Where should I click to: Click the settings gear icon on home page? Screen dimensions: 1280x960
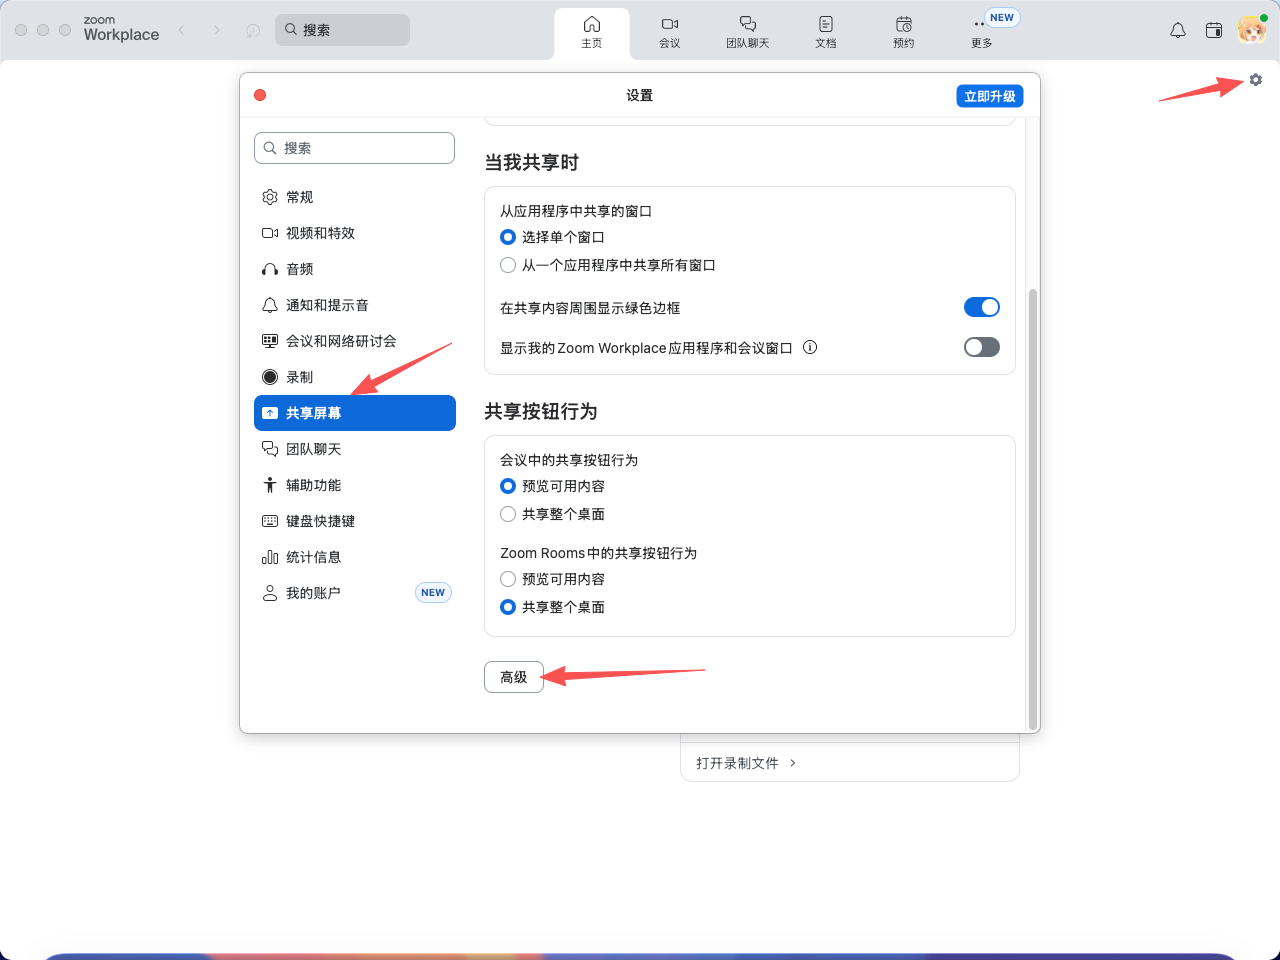tap(1256, 80)
